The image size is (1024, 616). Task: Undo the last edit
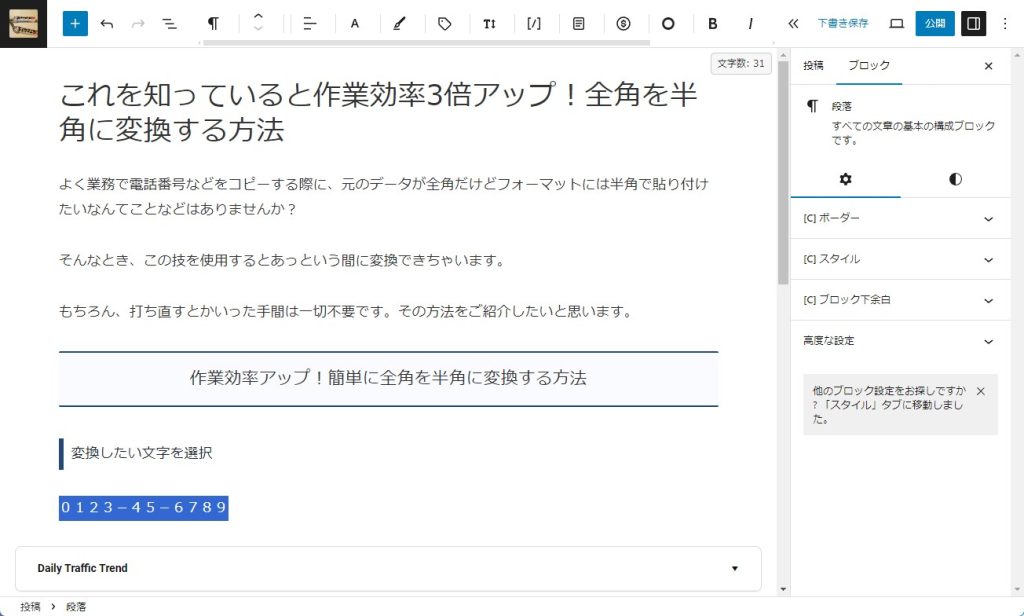pyautogui.click(x=107, y=23)
